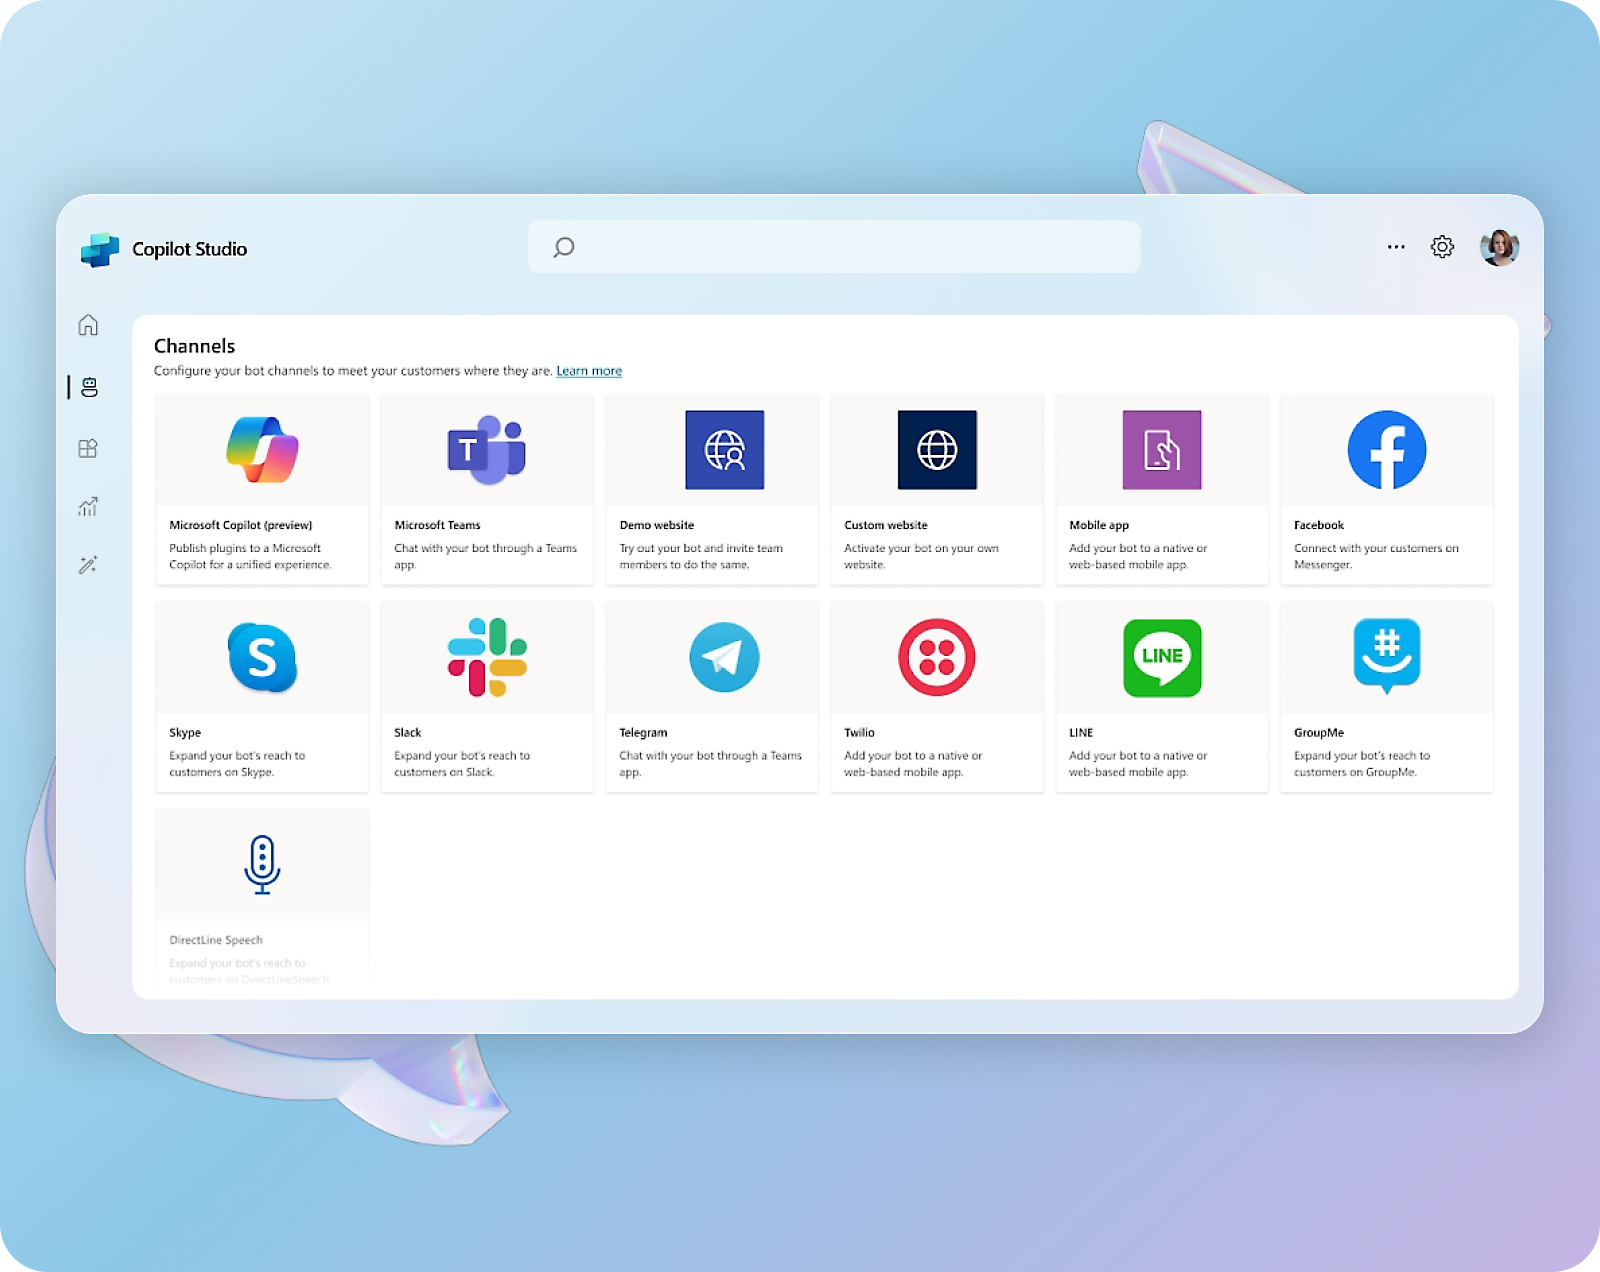Click the Slack logo icon
Viewport: 1600px width, 1272px height.
point(487,657)
